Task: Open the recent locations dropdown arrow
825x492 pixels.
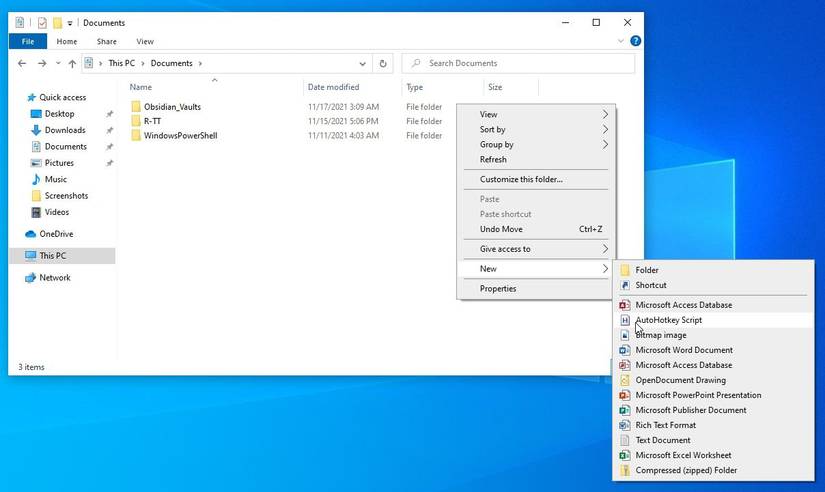Action: tap(58, 63)
